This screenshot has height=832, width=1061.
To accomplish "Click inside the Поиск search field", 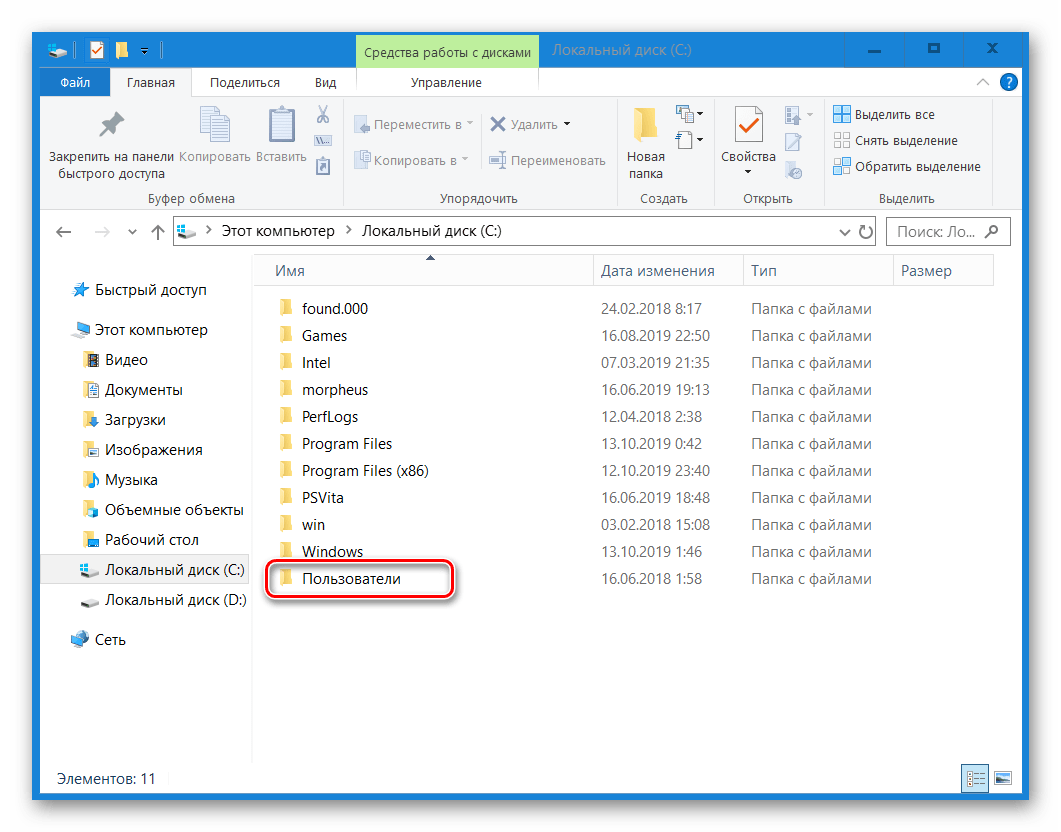I will [937, 231].
